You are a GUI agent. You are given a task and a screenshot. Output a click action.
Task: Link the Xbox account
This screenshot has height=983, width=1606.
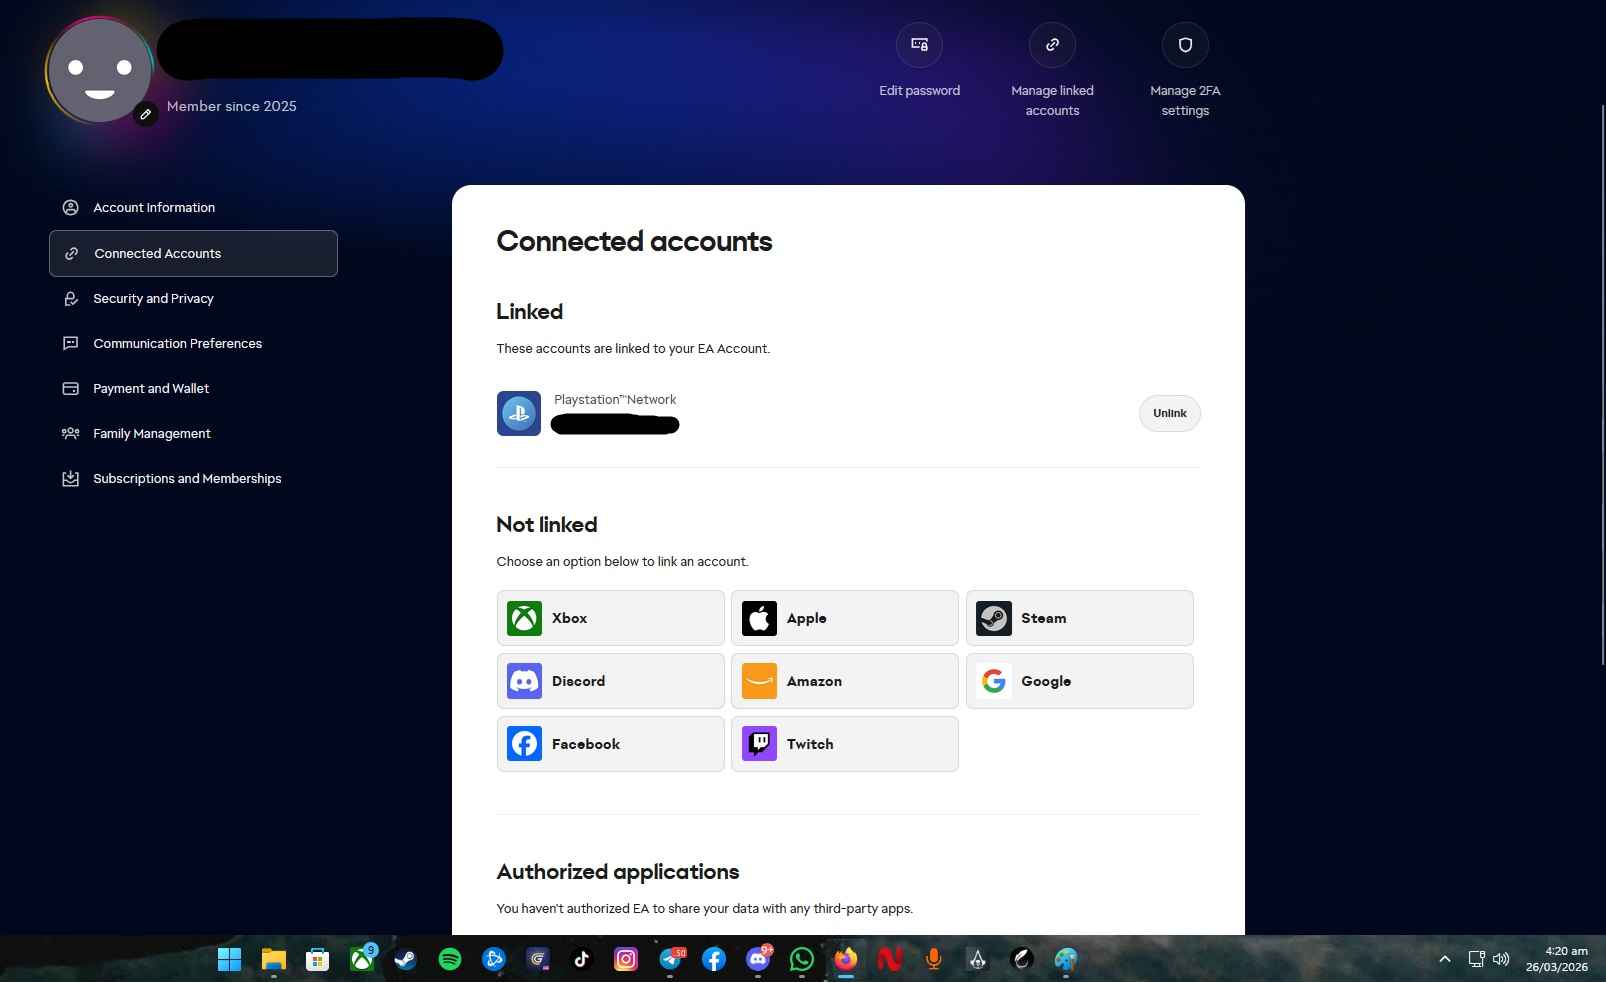coord(610,618)
